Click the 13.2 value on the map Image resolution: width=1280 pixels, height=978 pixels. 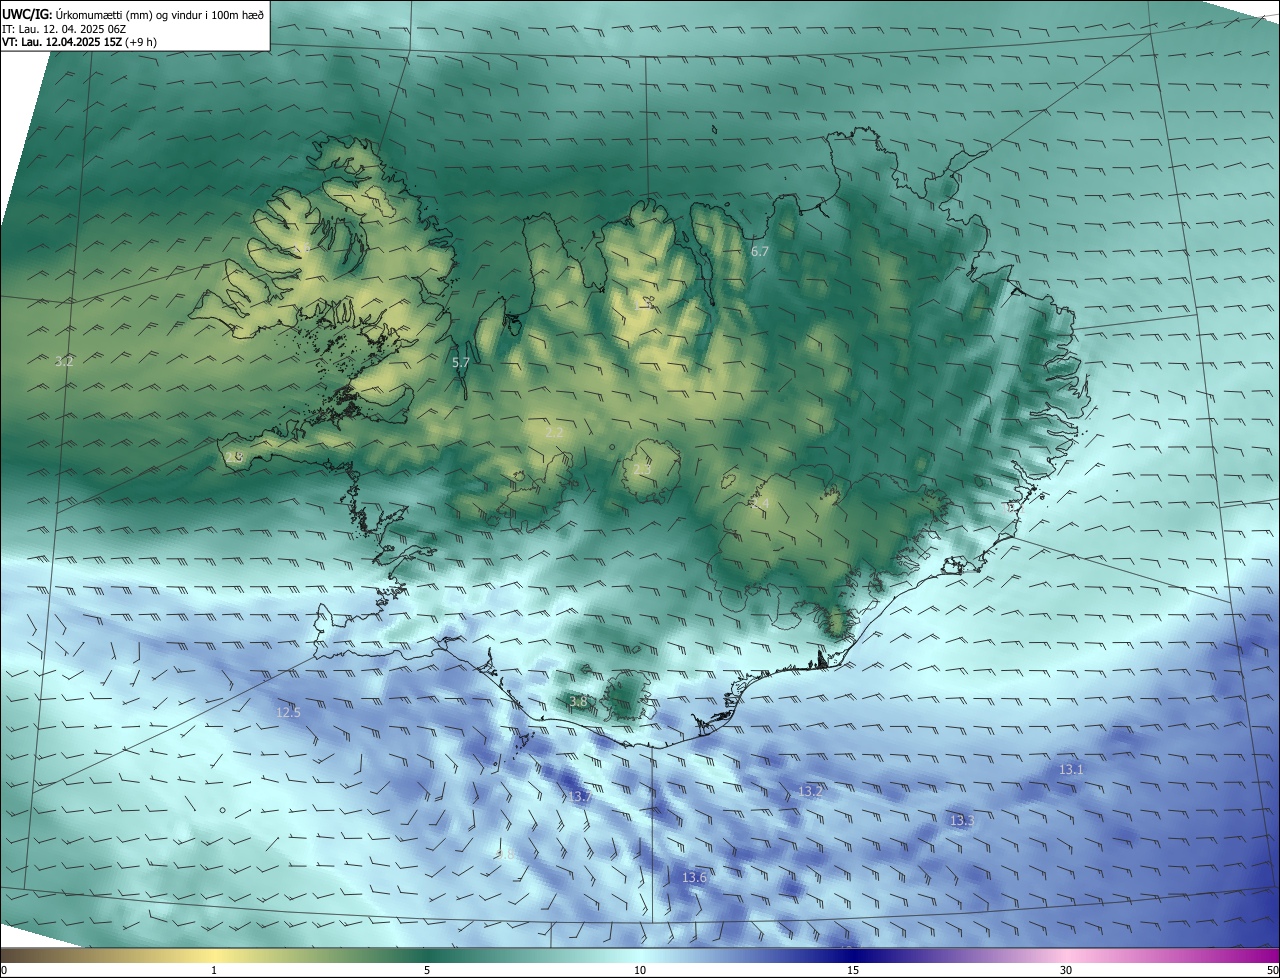click(x=810, y=791)
